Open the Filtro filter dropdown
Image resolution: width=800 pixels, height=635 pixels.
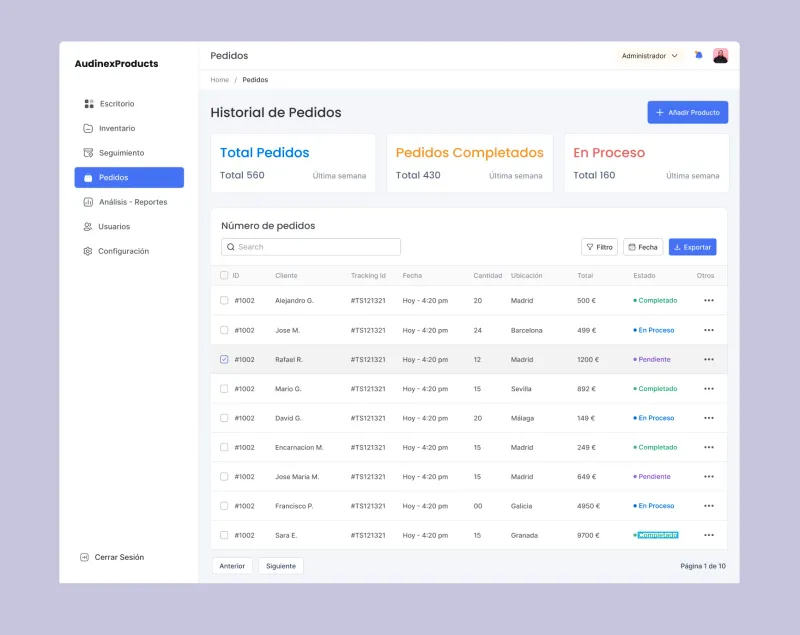(599, 247)
